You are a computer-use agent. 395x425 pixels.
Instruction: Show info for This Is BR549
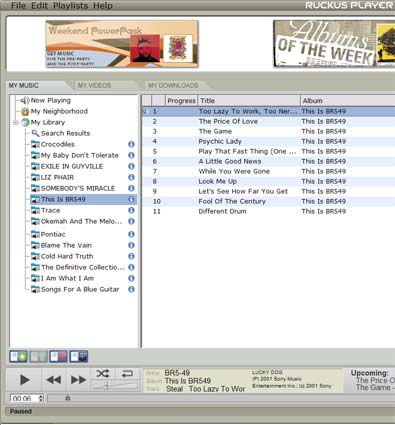(131, 199)
